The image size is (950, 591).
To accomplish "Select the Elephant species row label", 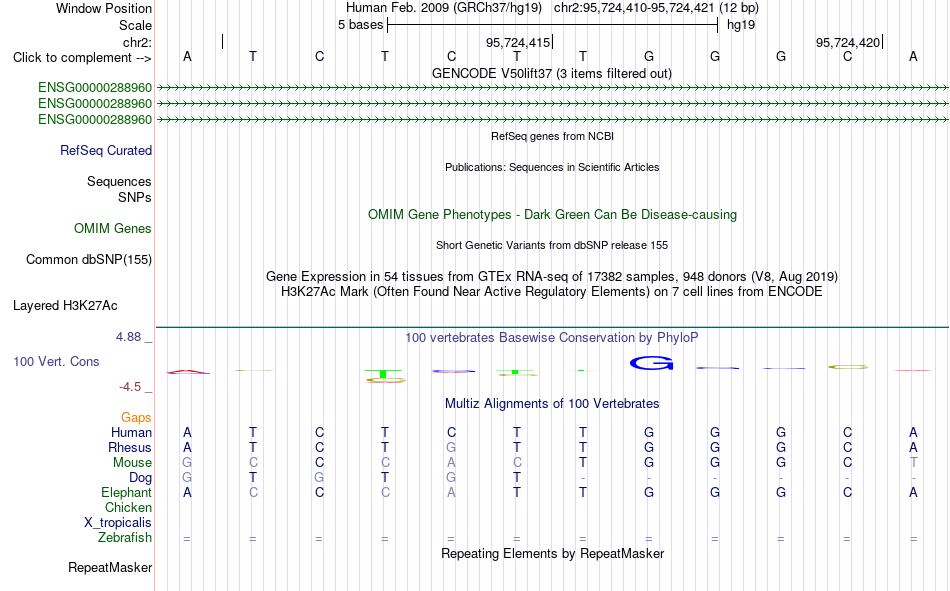I will [x=126, y=492].
